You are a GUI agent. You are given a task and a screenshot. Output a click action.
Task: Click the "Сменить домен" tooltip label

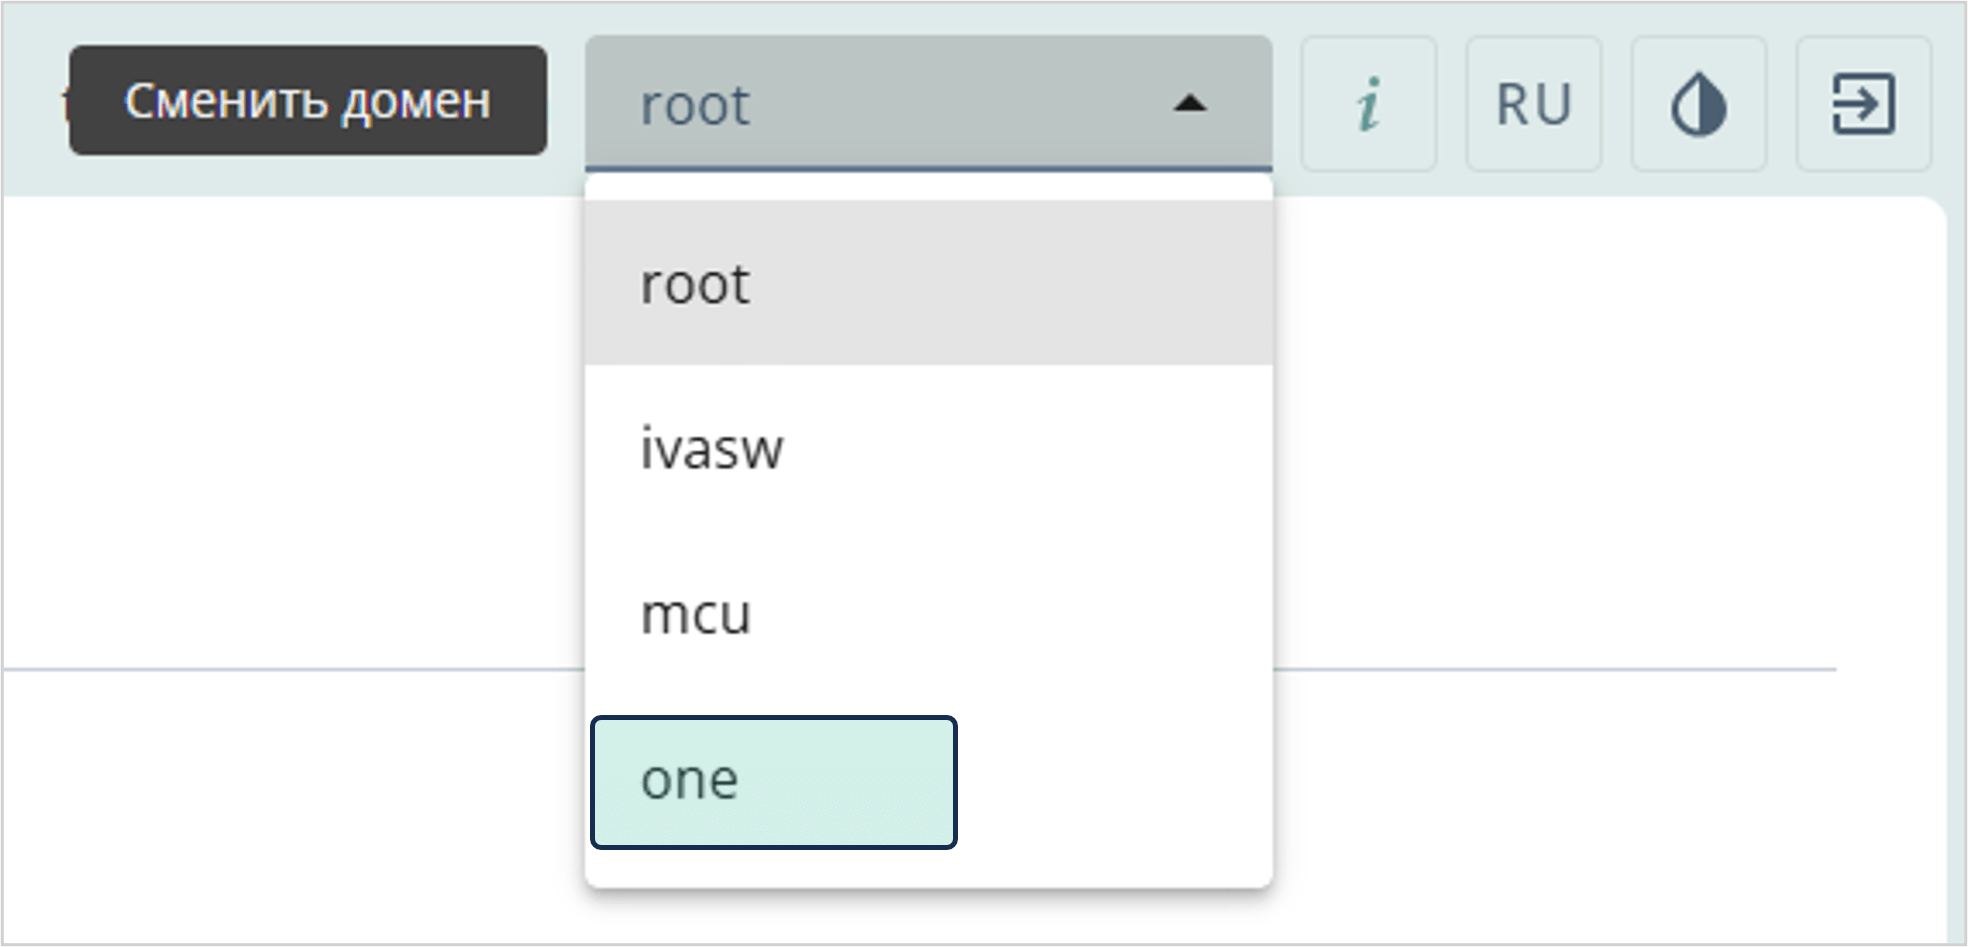pos(307,101)
